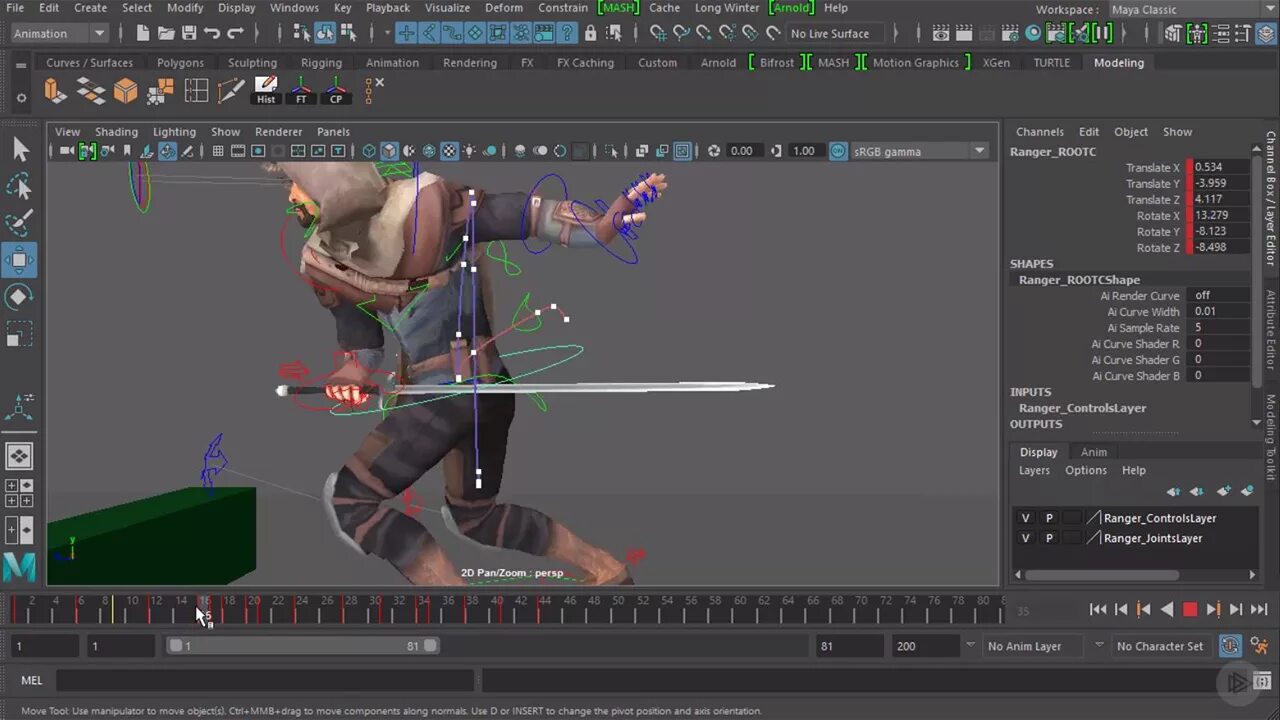Screen dimensions: 1280x720
Task: Click the lock selection padlock icon
Action: [x=590, y=33]
